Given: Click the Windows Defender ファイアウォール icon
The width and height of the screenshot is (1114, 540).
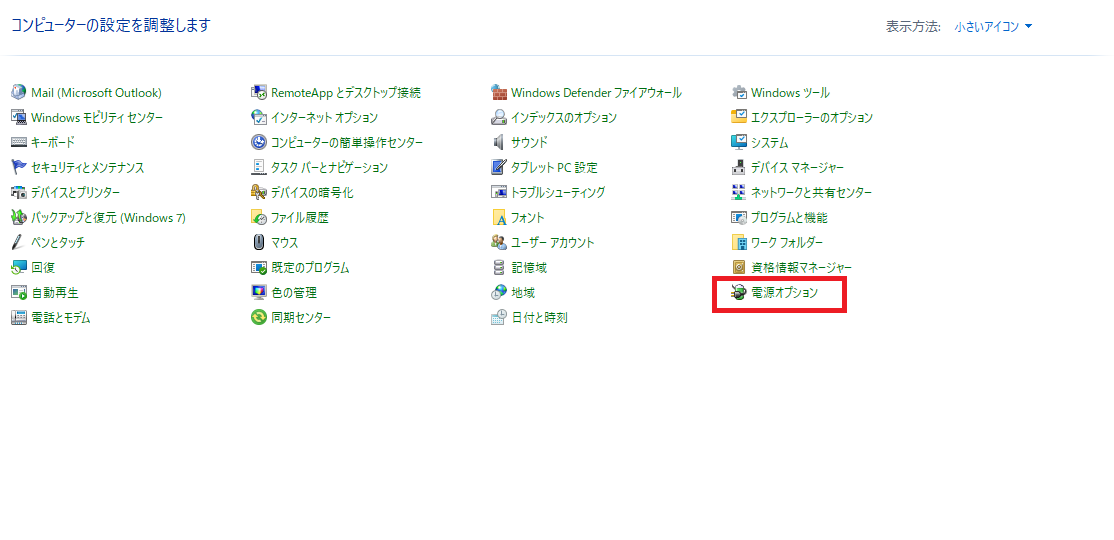Looking at the screenshot, I should [499, 93].
